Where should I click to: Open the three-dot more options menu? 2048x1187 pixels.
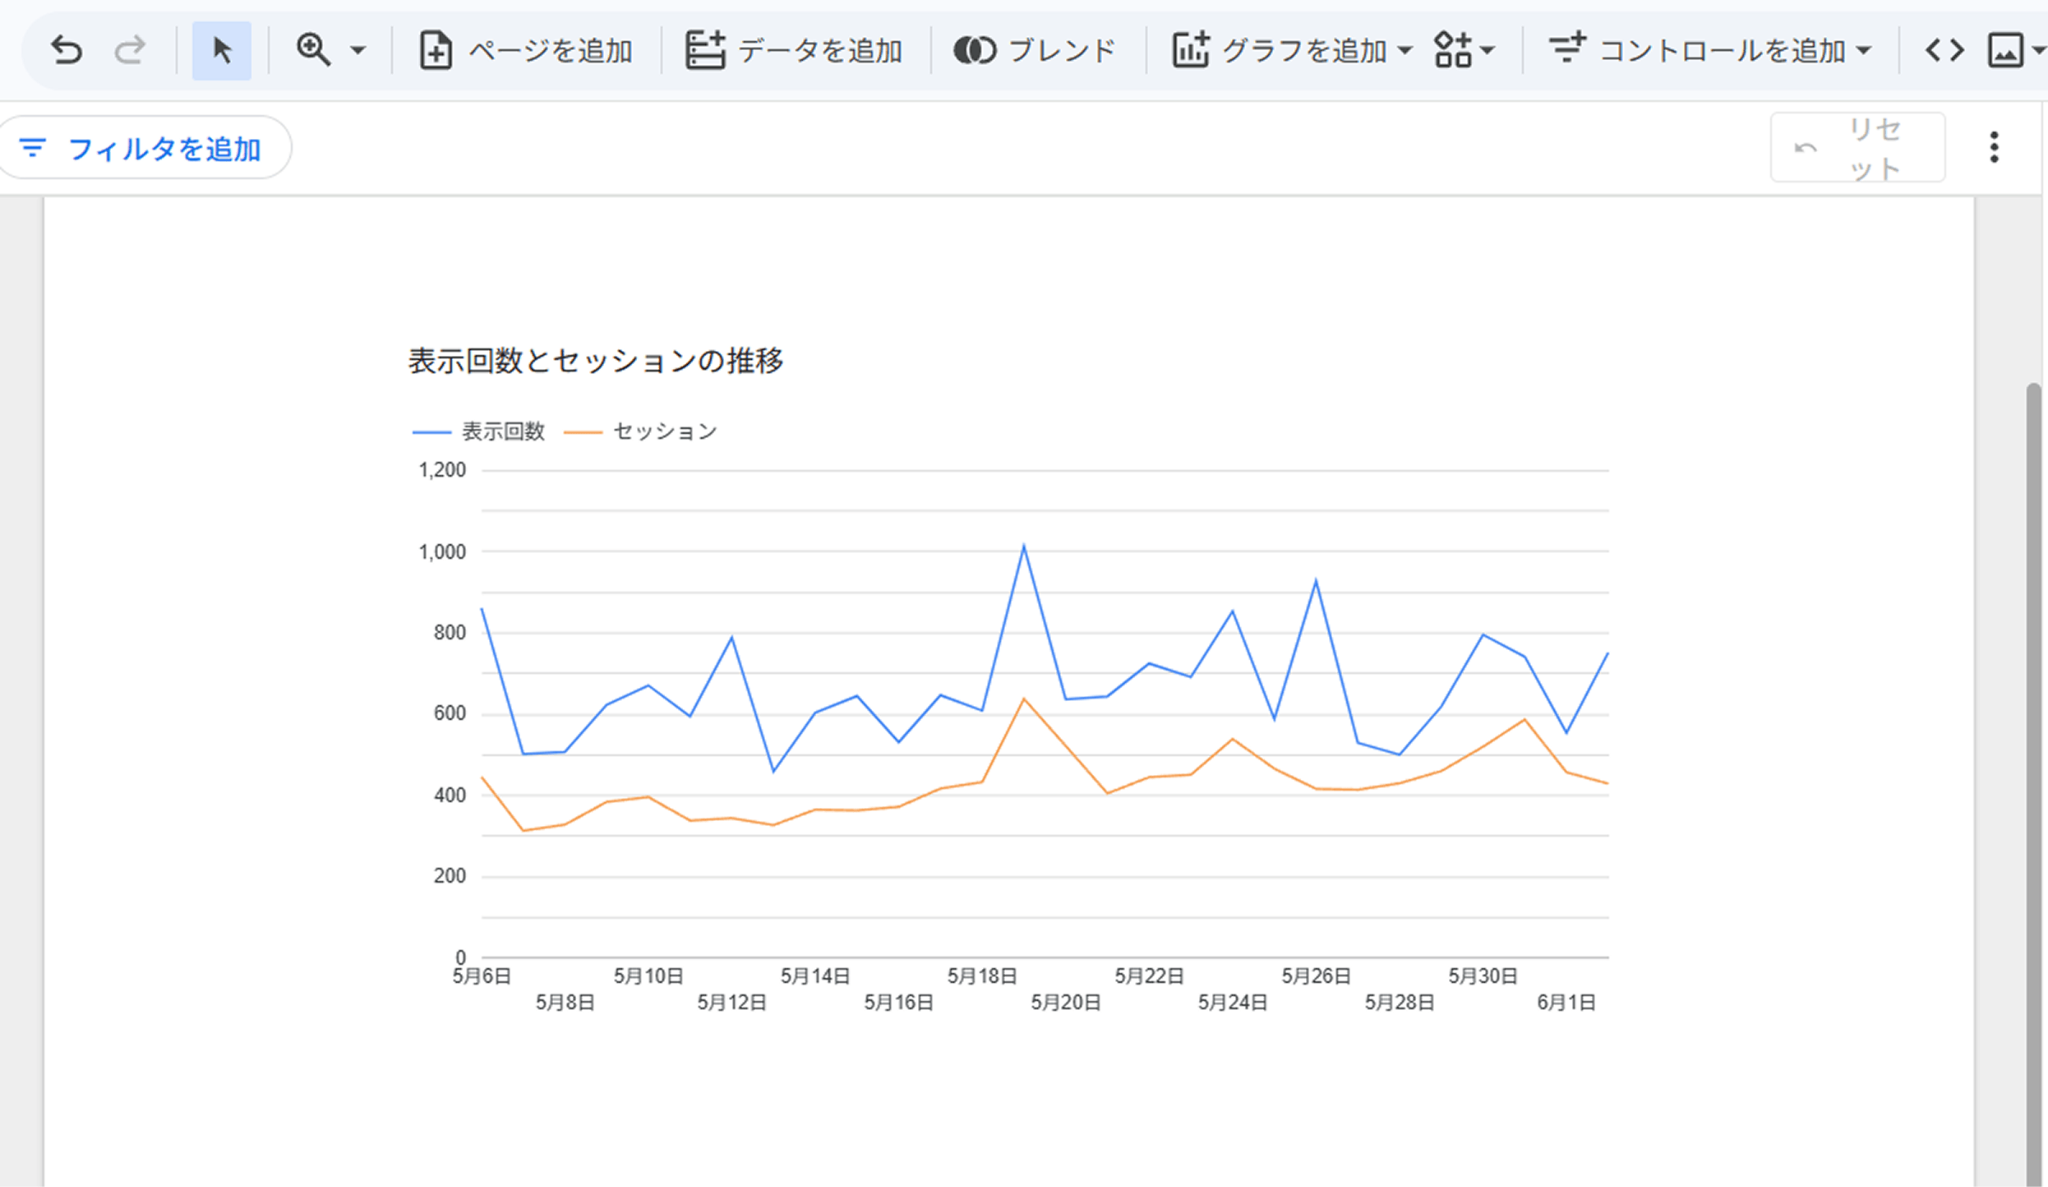1994,147
